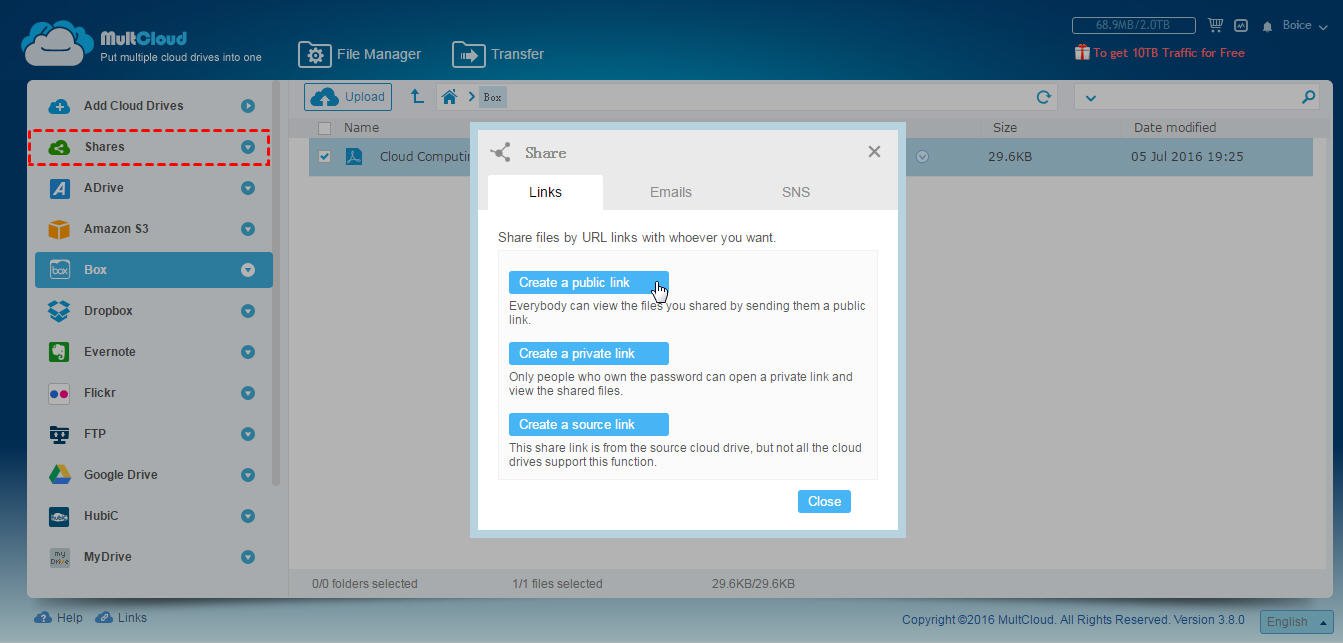Click the MultCloud cloud logo
This screenshot has width=1343, height=643.
click(x=58, y=44)
